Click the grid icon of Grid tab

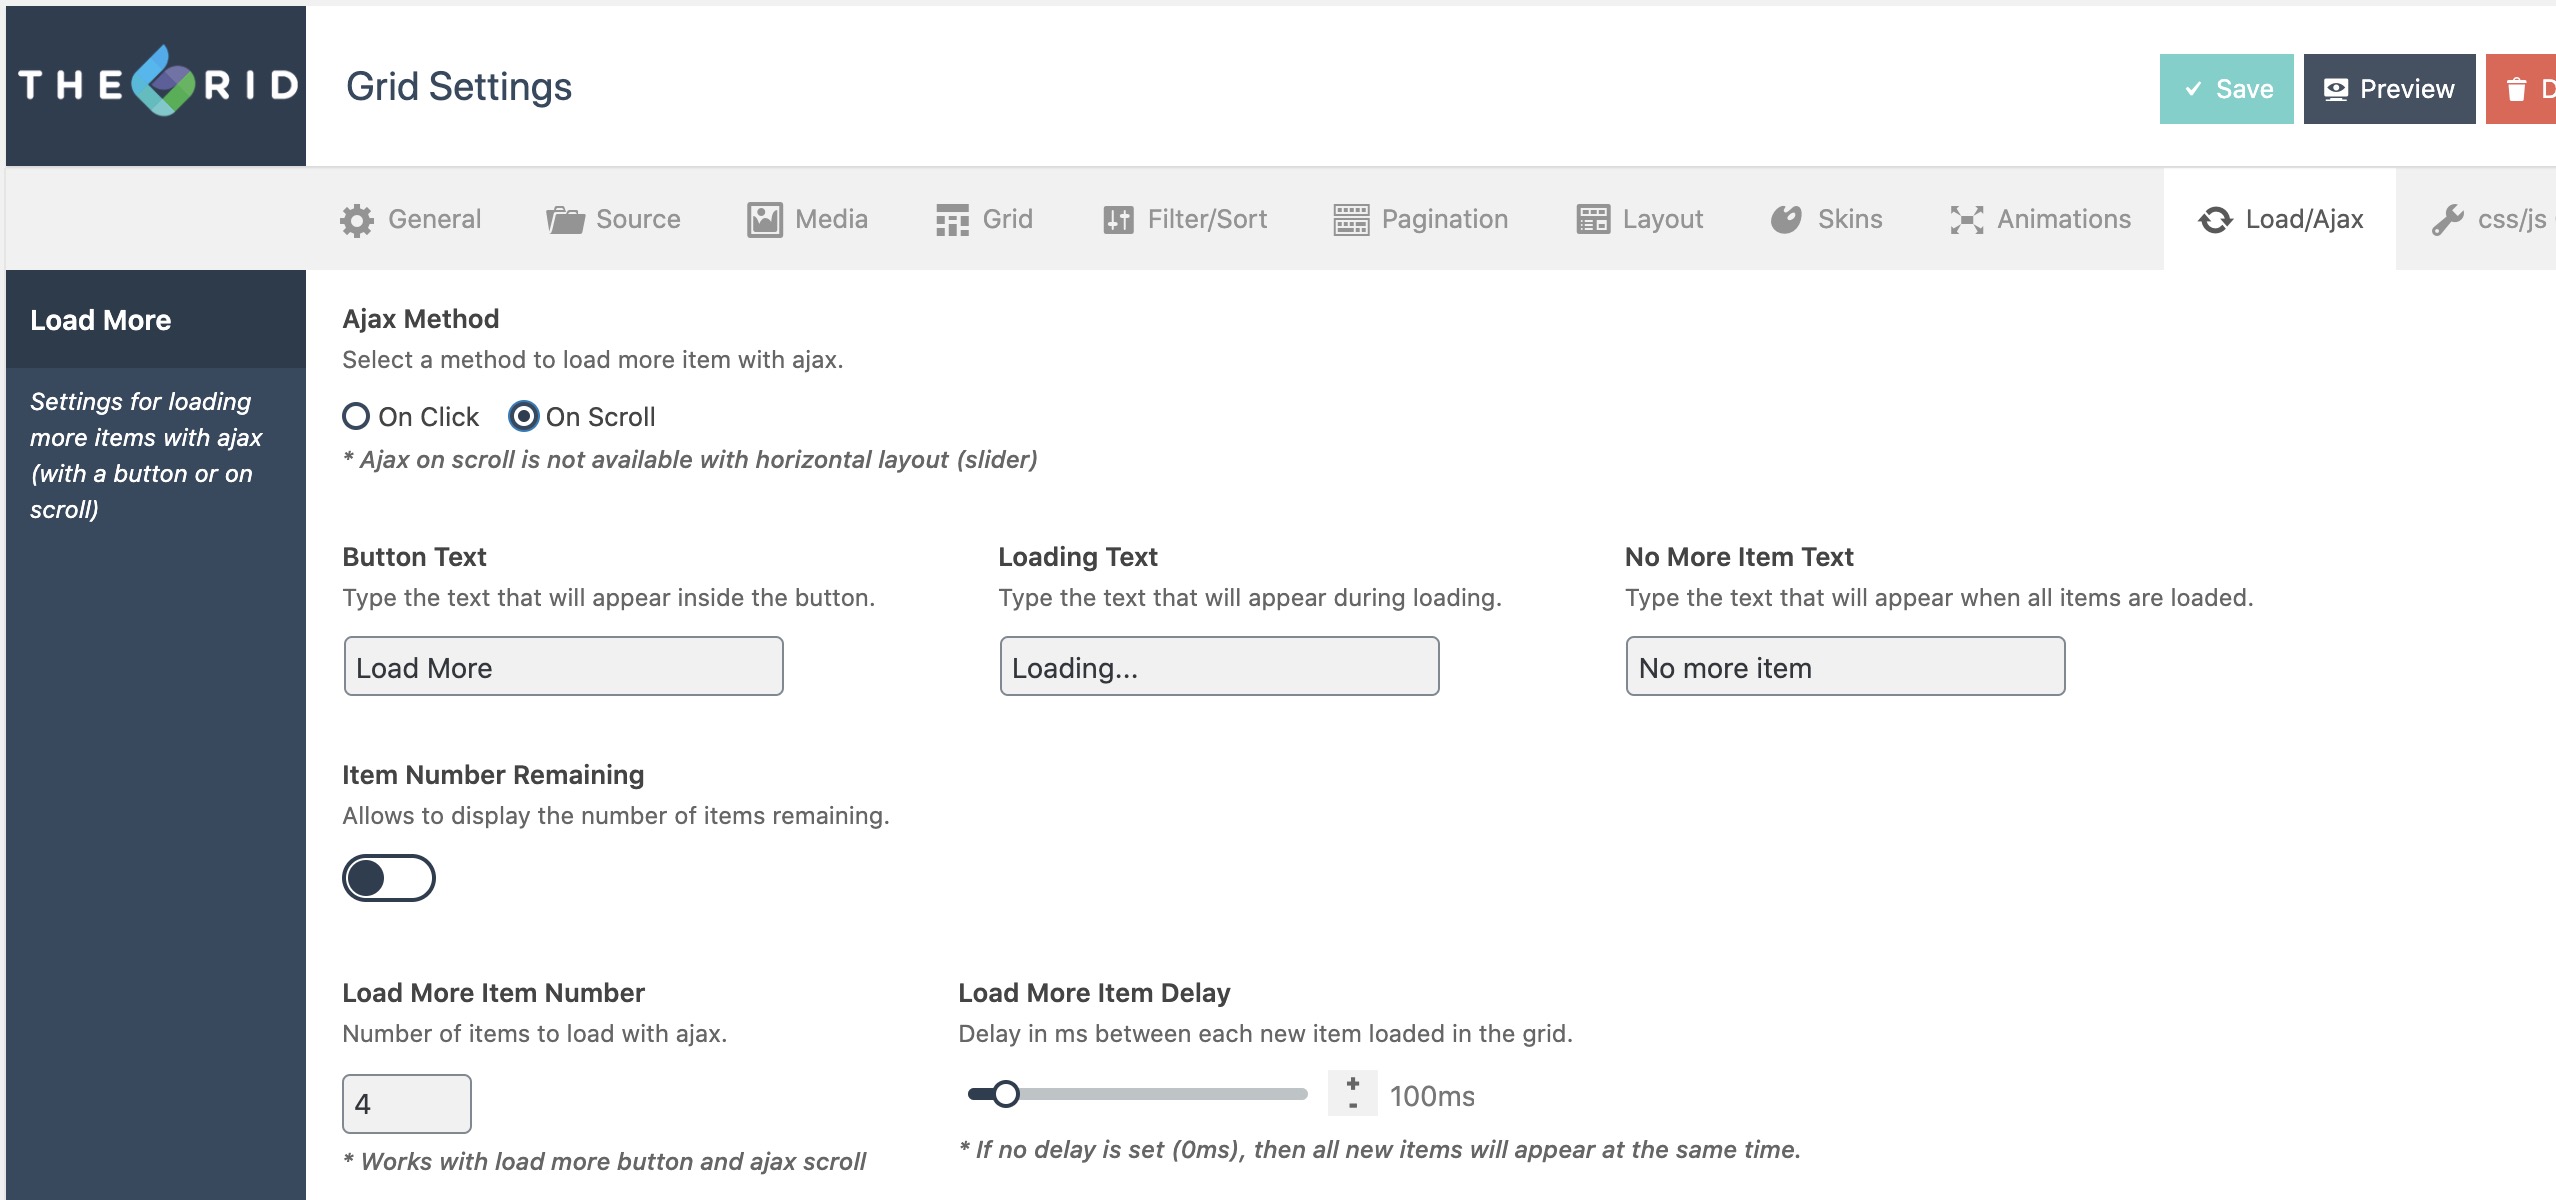[x=952, y=220]
